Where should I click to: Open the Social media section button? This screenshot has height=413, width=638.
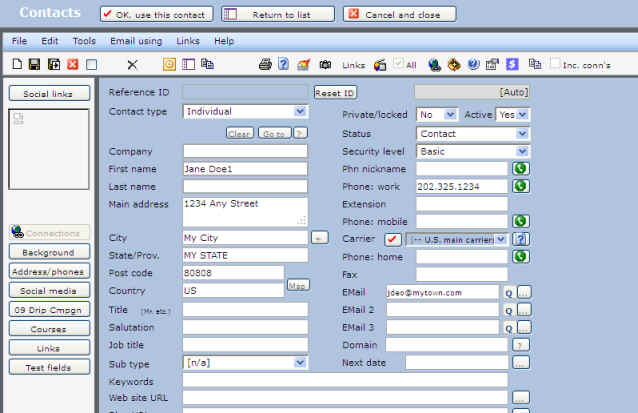pyautogui.click(x=49, y=291)
